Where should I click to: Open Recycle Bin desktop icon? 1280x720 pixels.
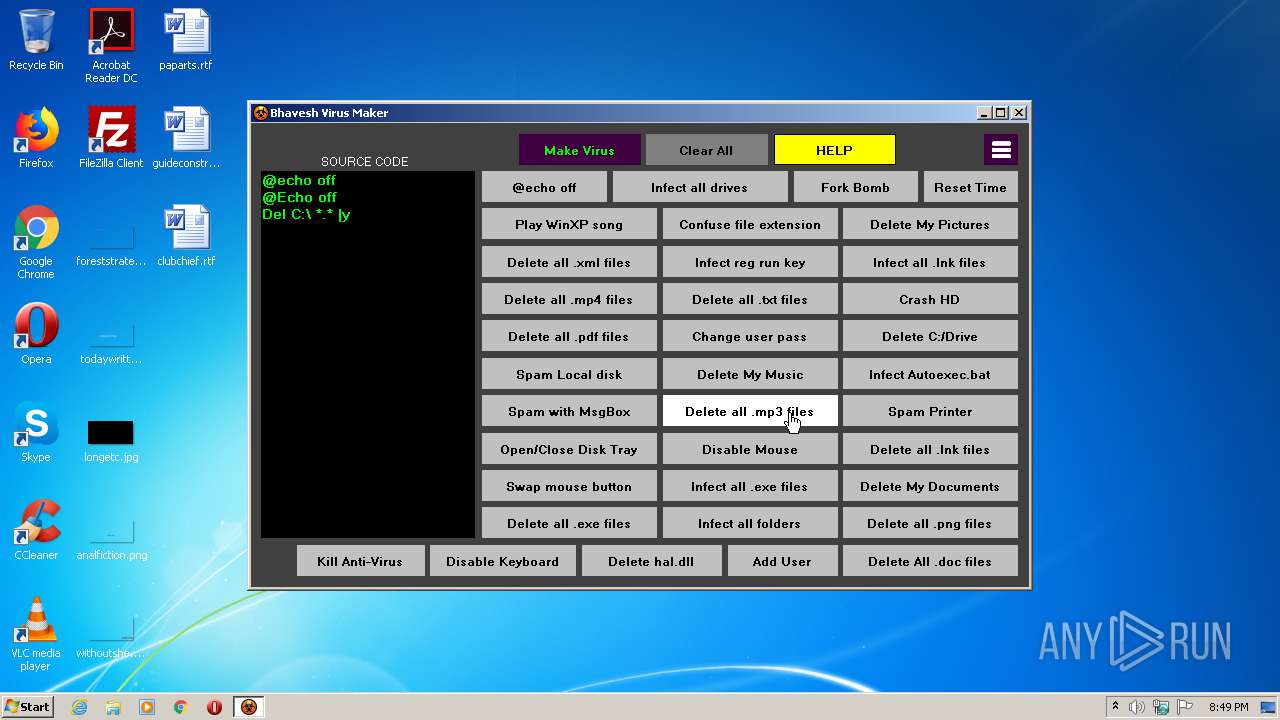(x=36, y=40)
